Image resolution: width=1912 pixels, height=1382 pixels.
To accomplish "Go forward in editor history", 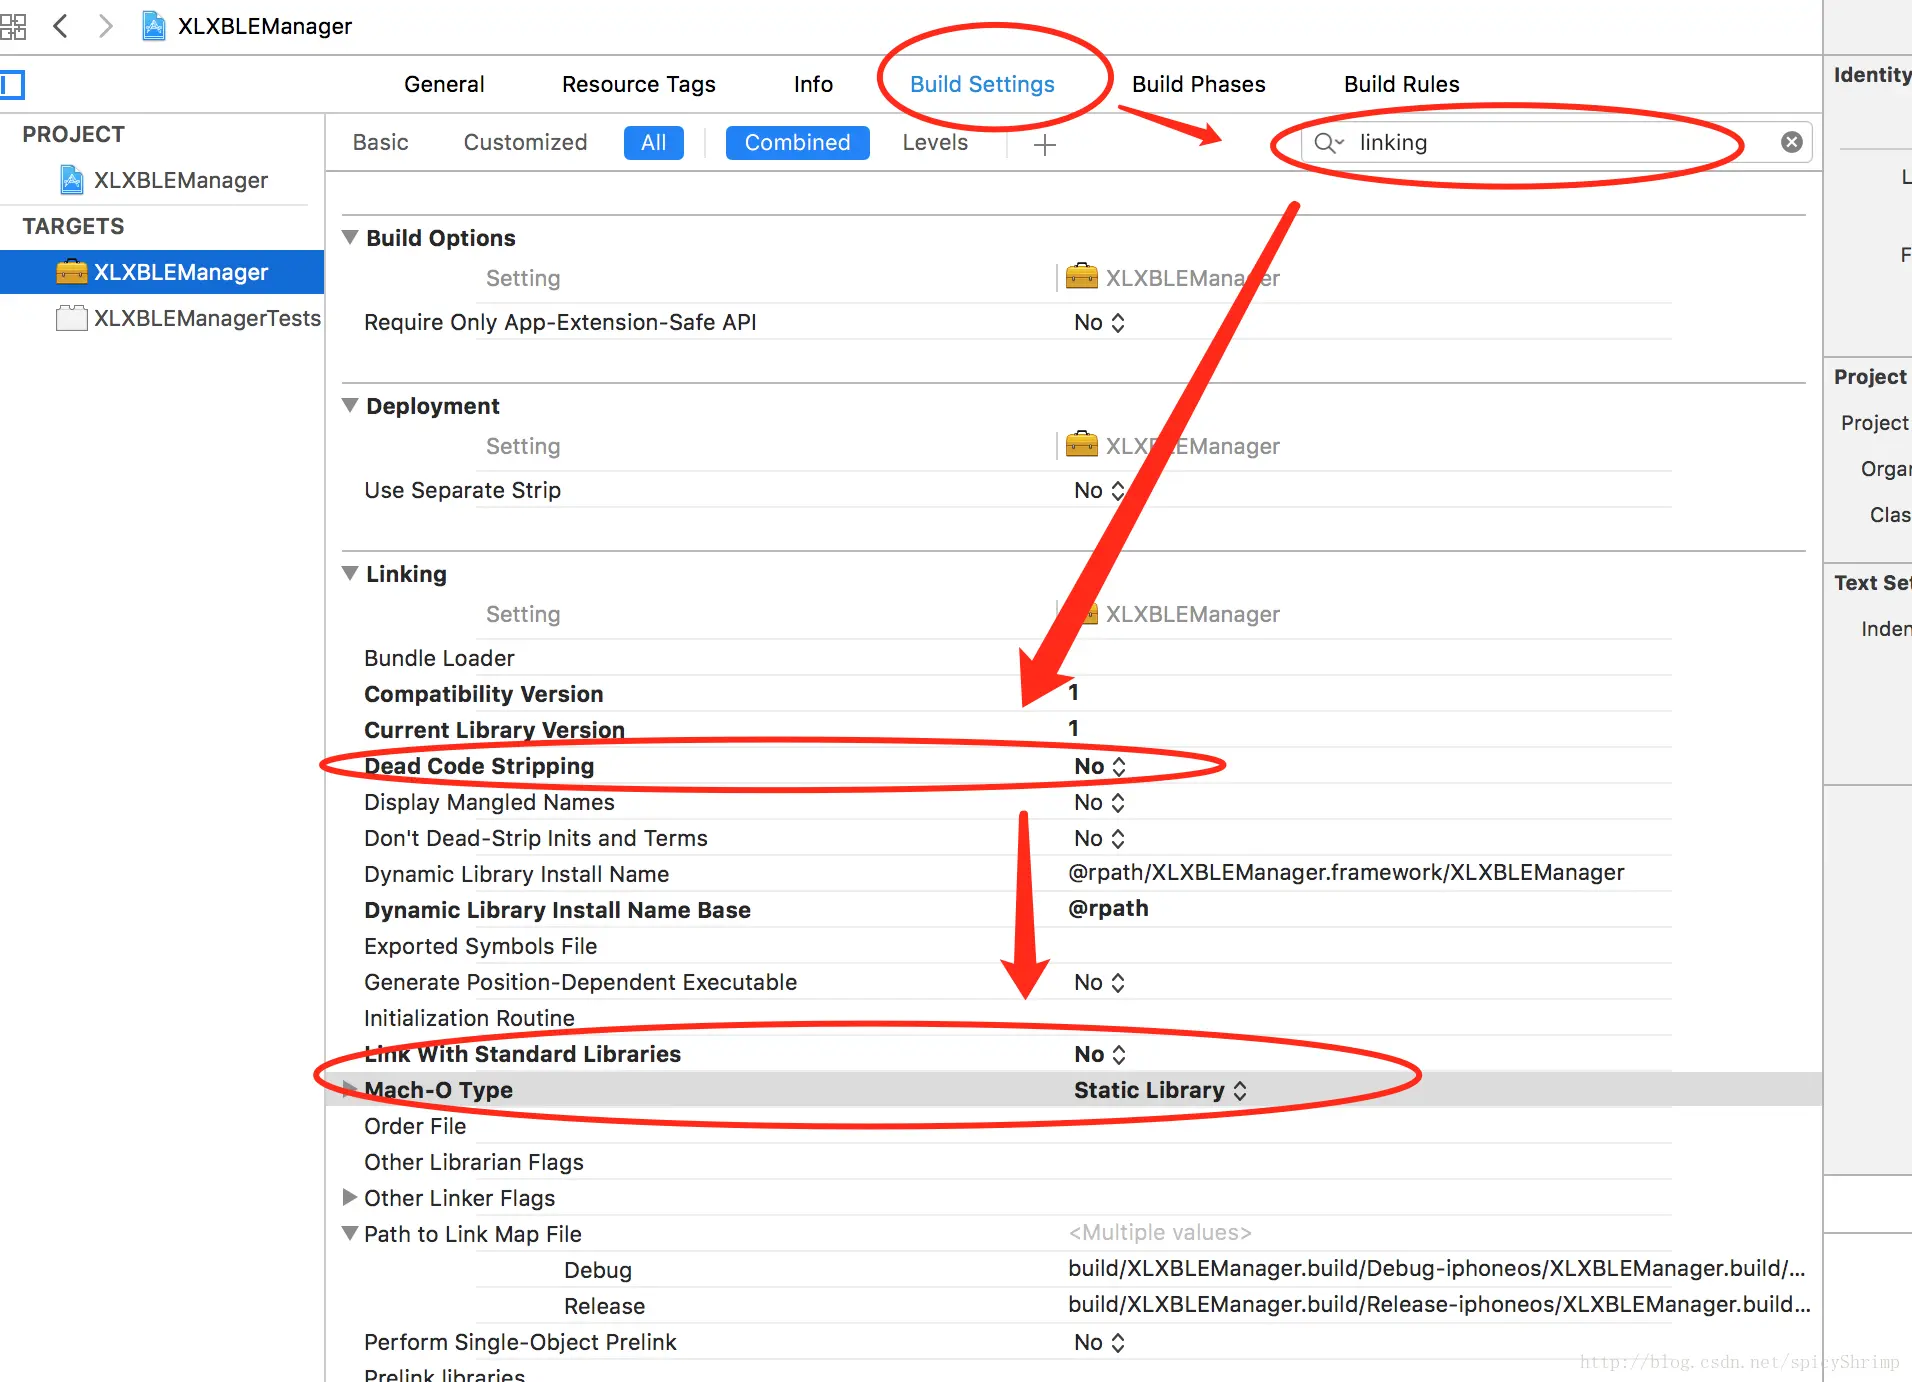I will [x=105, y=26].
